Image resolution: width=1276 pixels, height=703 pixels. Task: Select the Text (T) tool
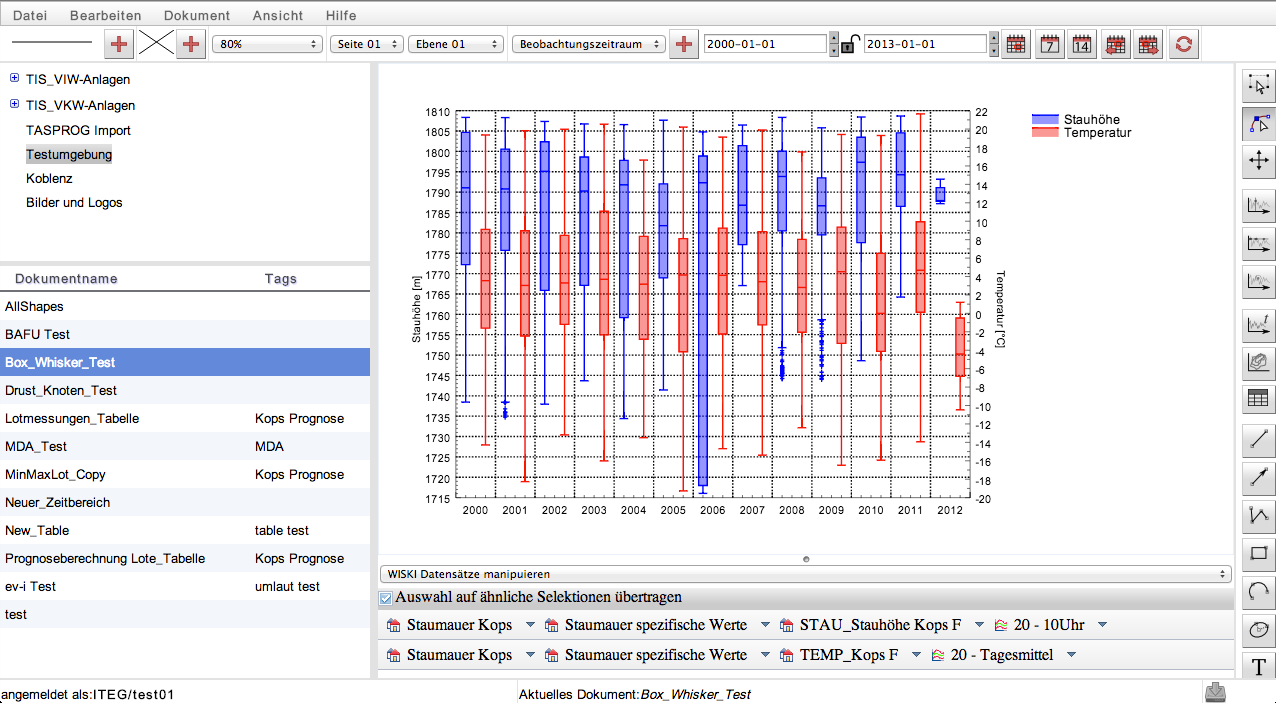[1258, 667]
